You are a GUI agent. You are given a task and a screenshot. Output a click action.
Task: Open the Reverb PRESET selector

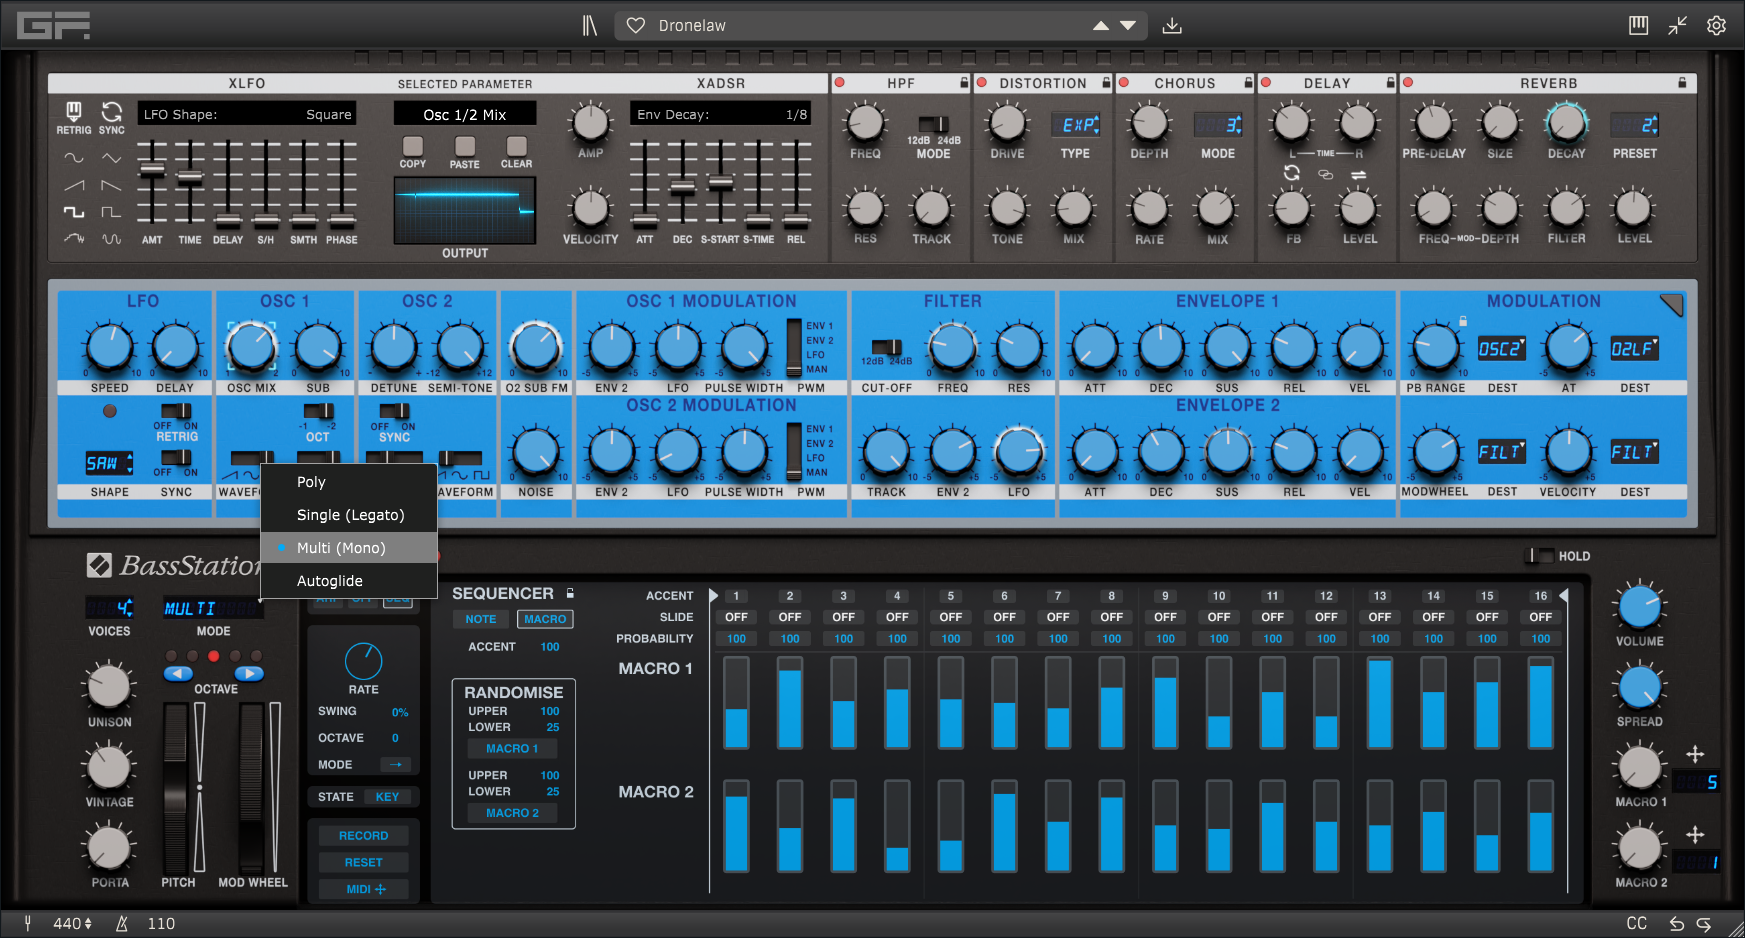coord(1634,125)
